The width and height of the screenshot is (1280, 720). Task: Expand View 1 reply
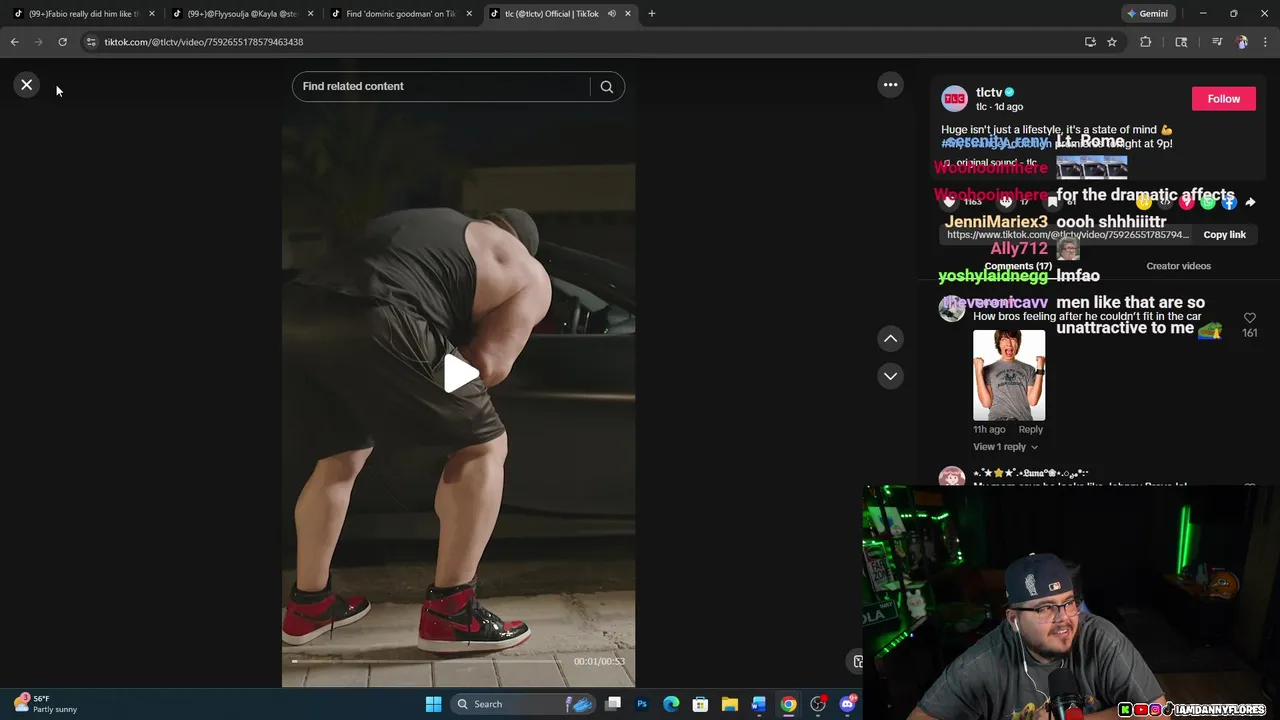tap(1005, 447)
